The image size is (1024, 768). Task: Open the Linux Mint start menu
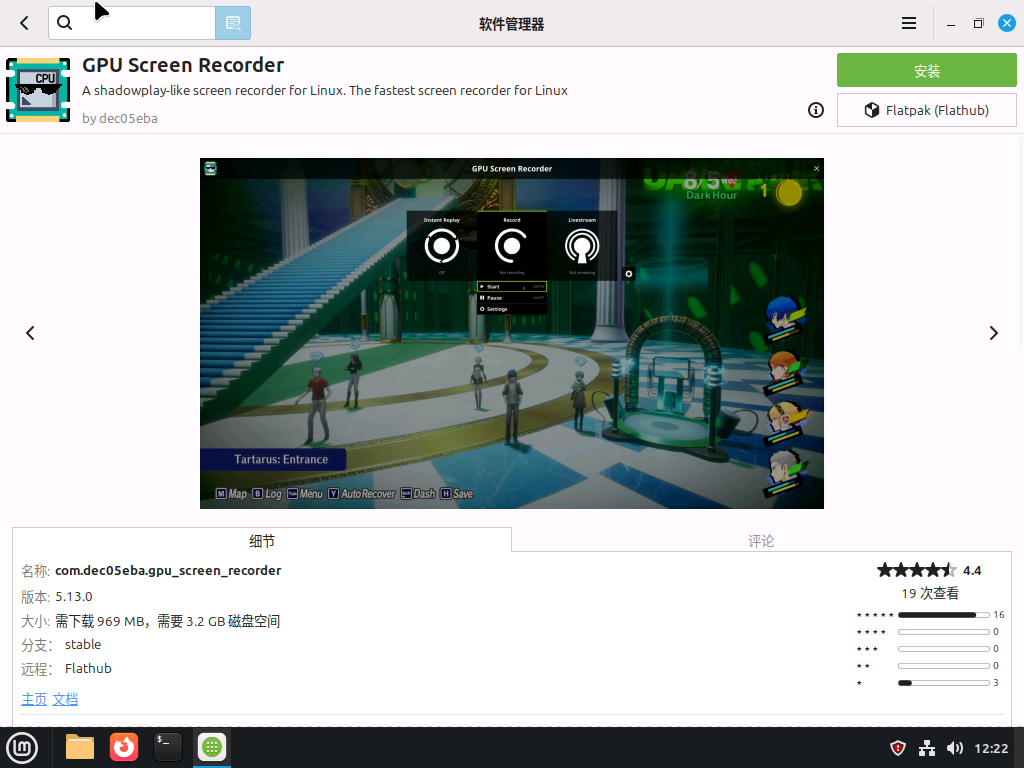[22, 747]
